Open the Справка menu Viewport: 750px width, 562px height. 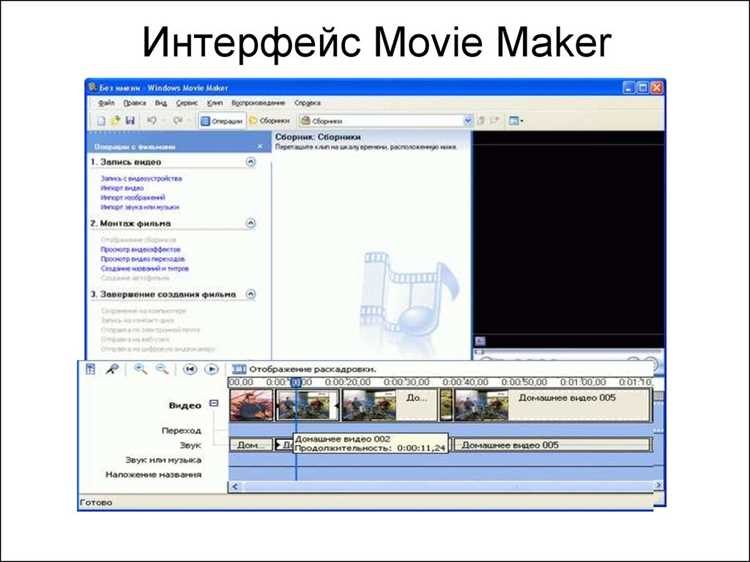tap(307, 103)
